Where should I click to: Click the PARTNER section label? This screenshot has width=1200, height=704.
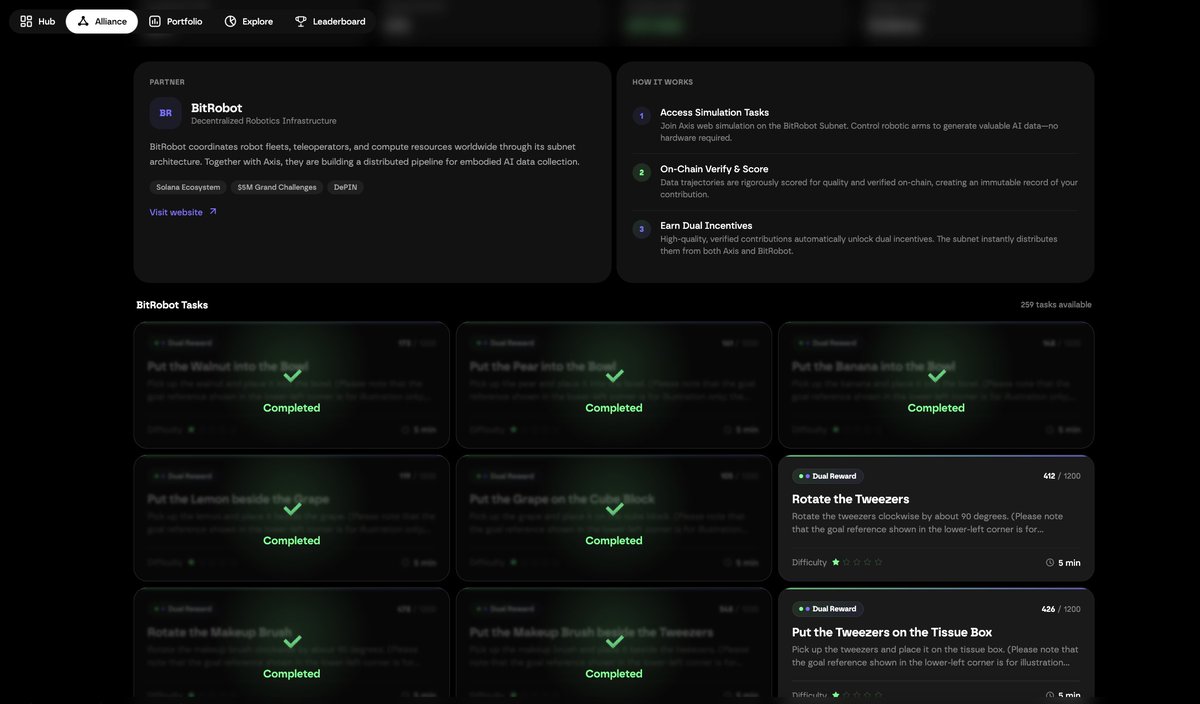click(x=167, y=82)
